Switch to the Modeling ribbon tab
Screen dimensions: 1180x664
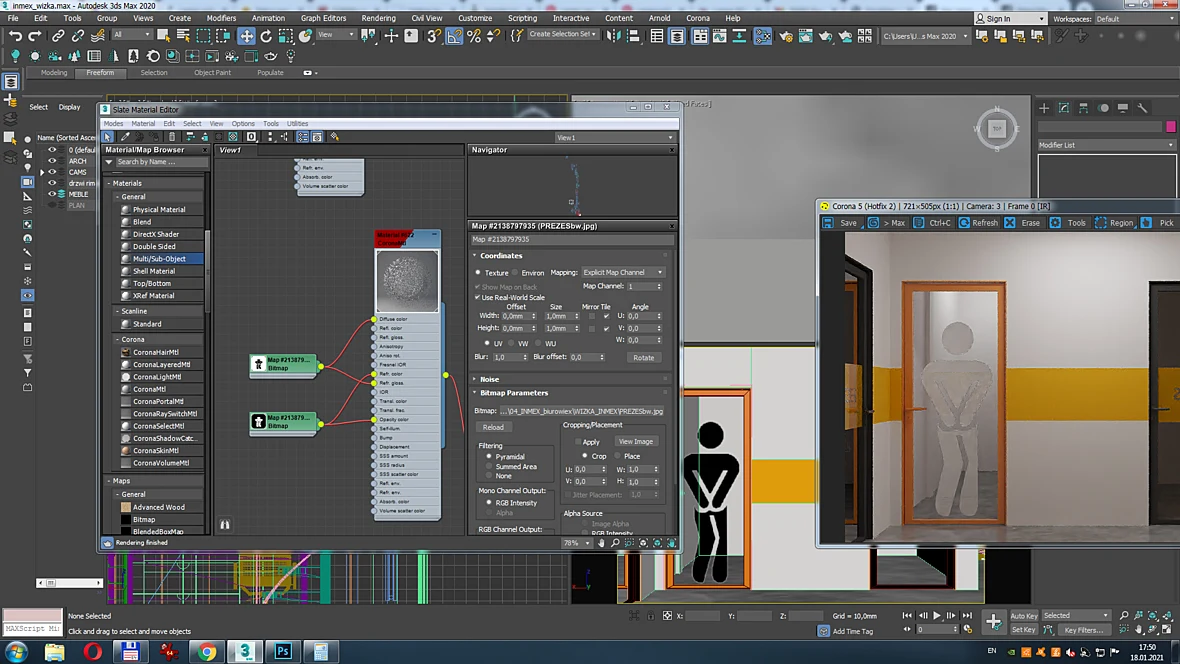pyautogui.click(x=53, y=73)
